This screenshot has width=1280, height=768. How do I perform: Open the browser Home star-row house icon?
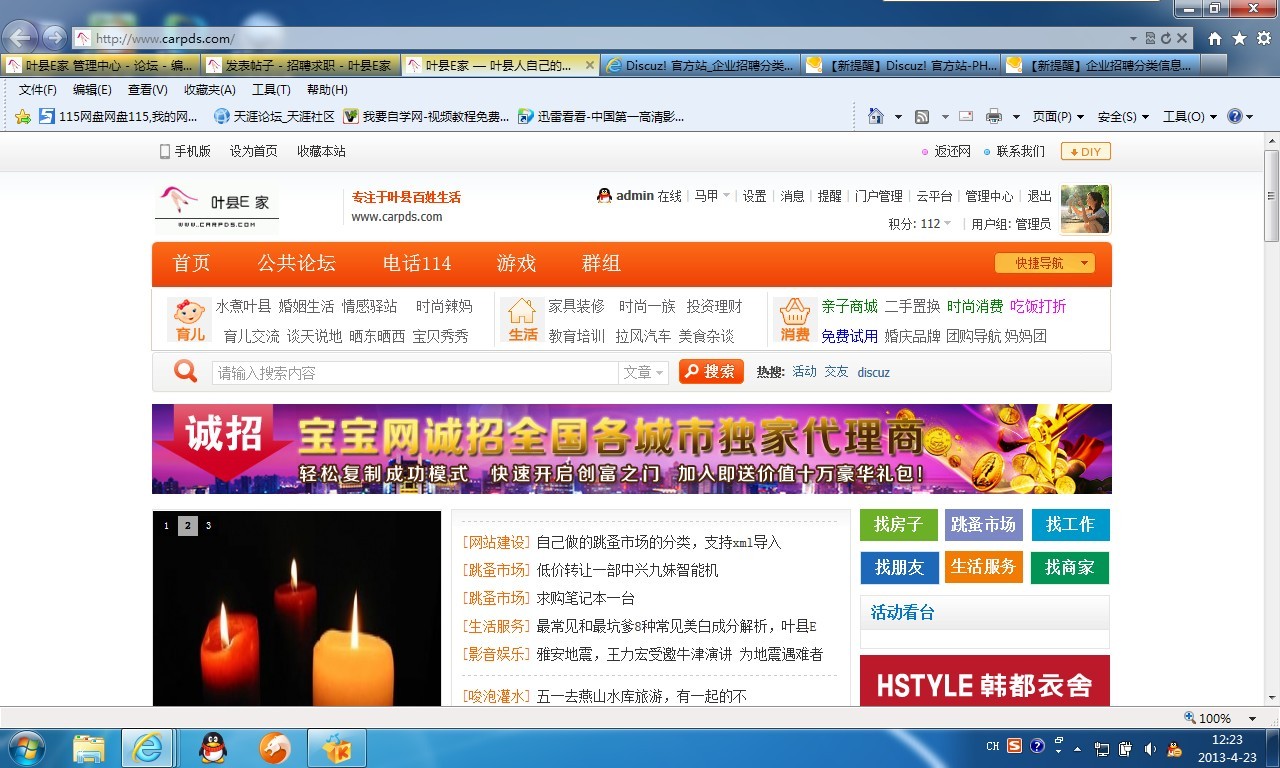[1215, 38]
